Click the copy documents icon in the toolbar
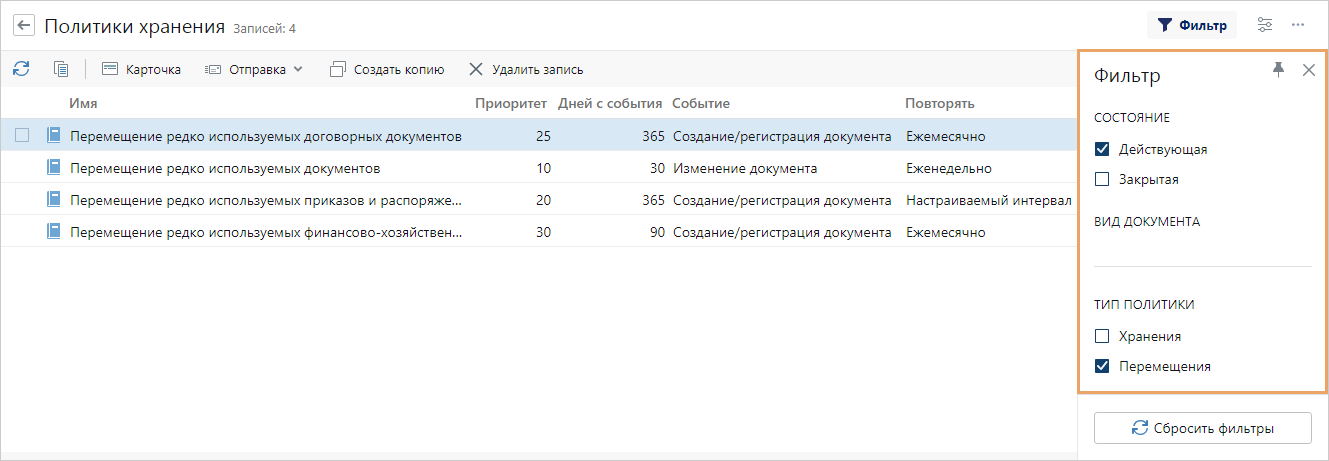1329x461 pixels. pos(61,69)
